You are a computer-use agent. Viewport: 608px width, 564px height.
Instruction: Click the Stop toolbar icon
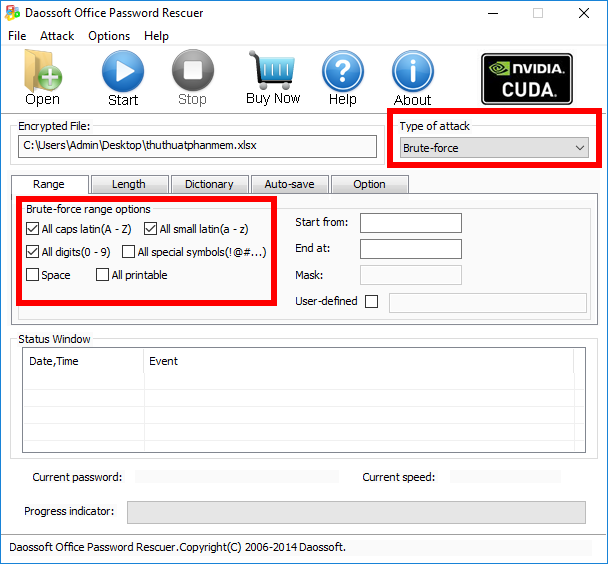pyautogui.click(x=193, y=78)
